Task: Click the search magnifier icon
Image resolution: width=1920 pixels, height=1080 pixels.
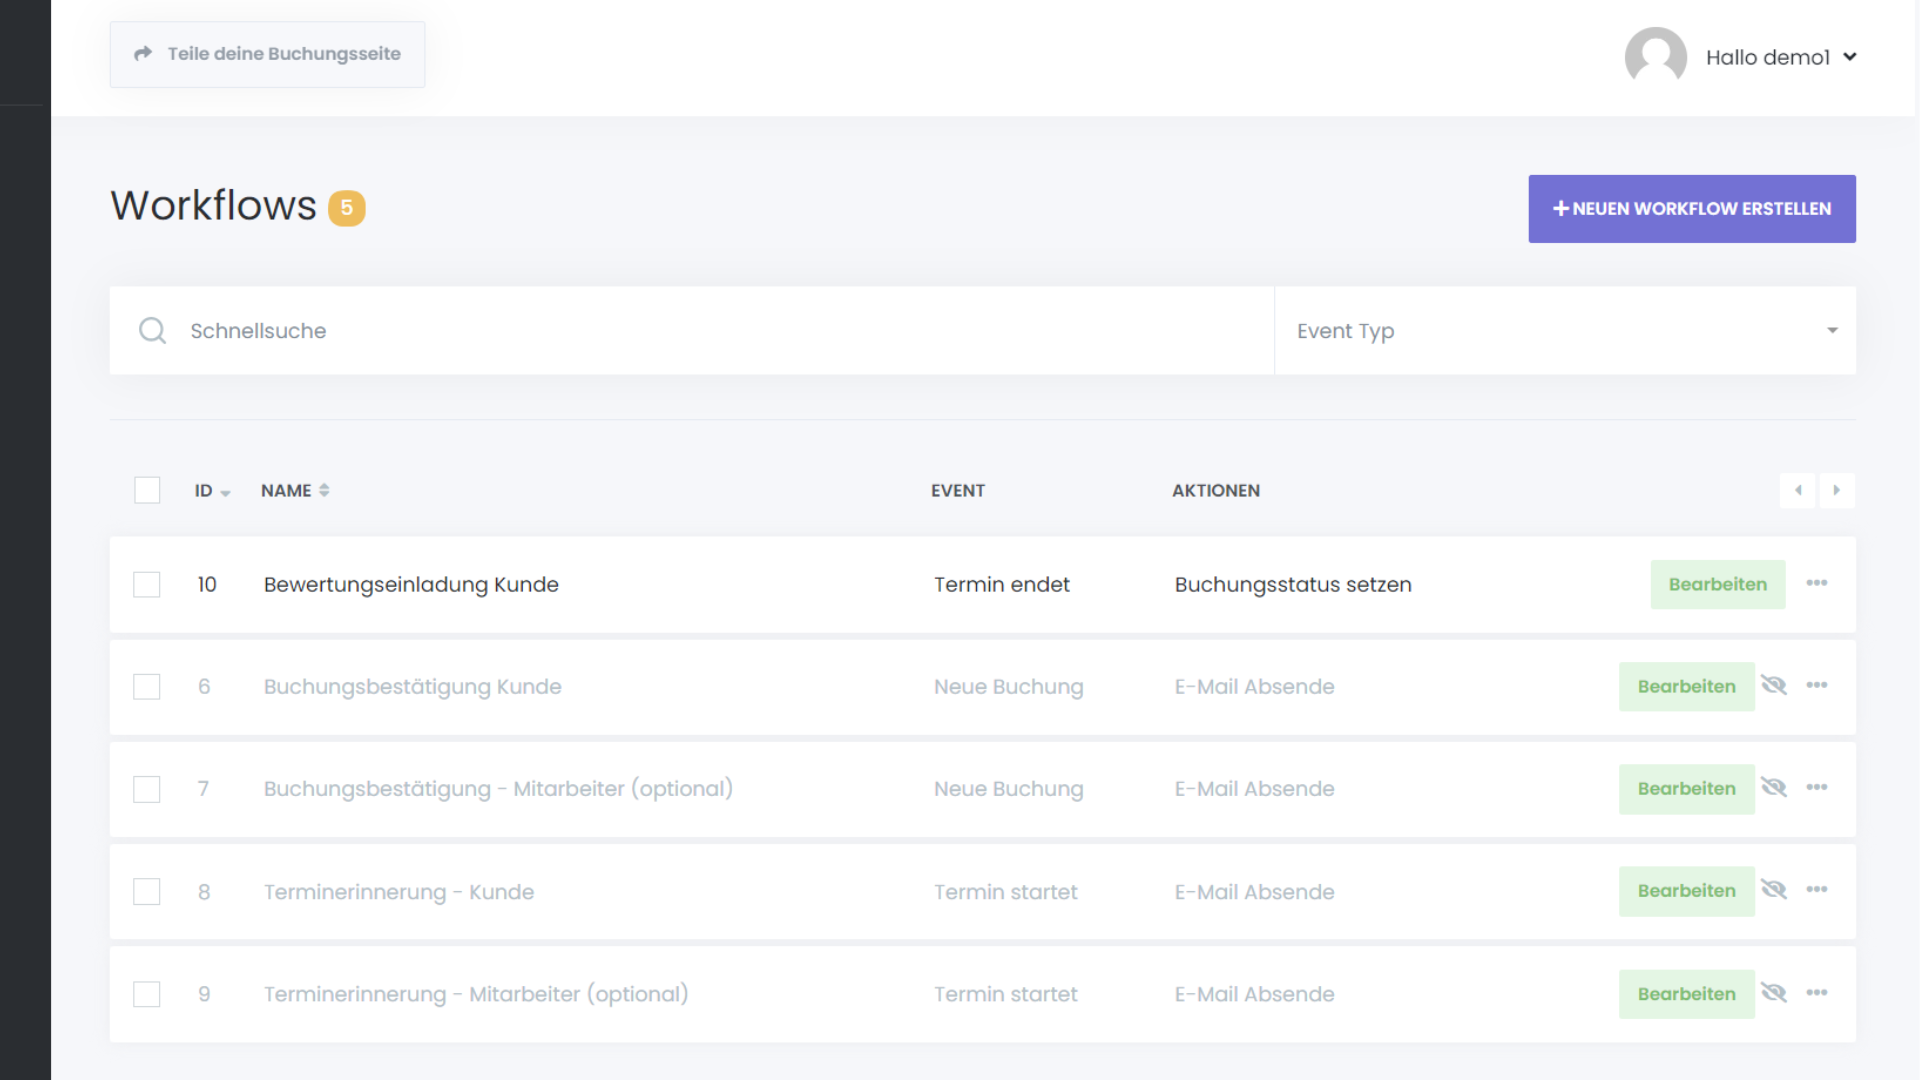Action: (152, 331)
